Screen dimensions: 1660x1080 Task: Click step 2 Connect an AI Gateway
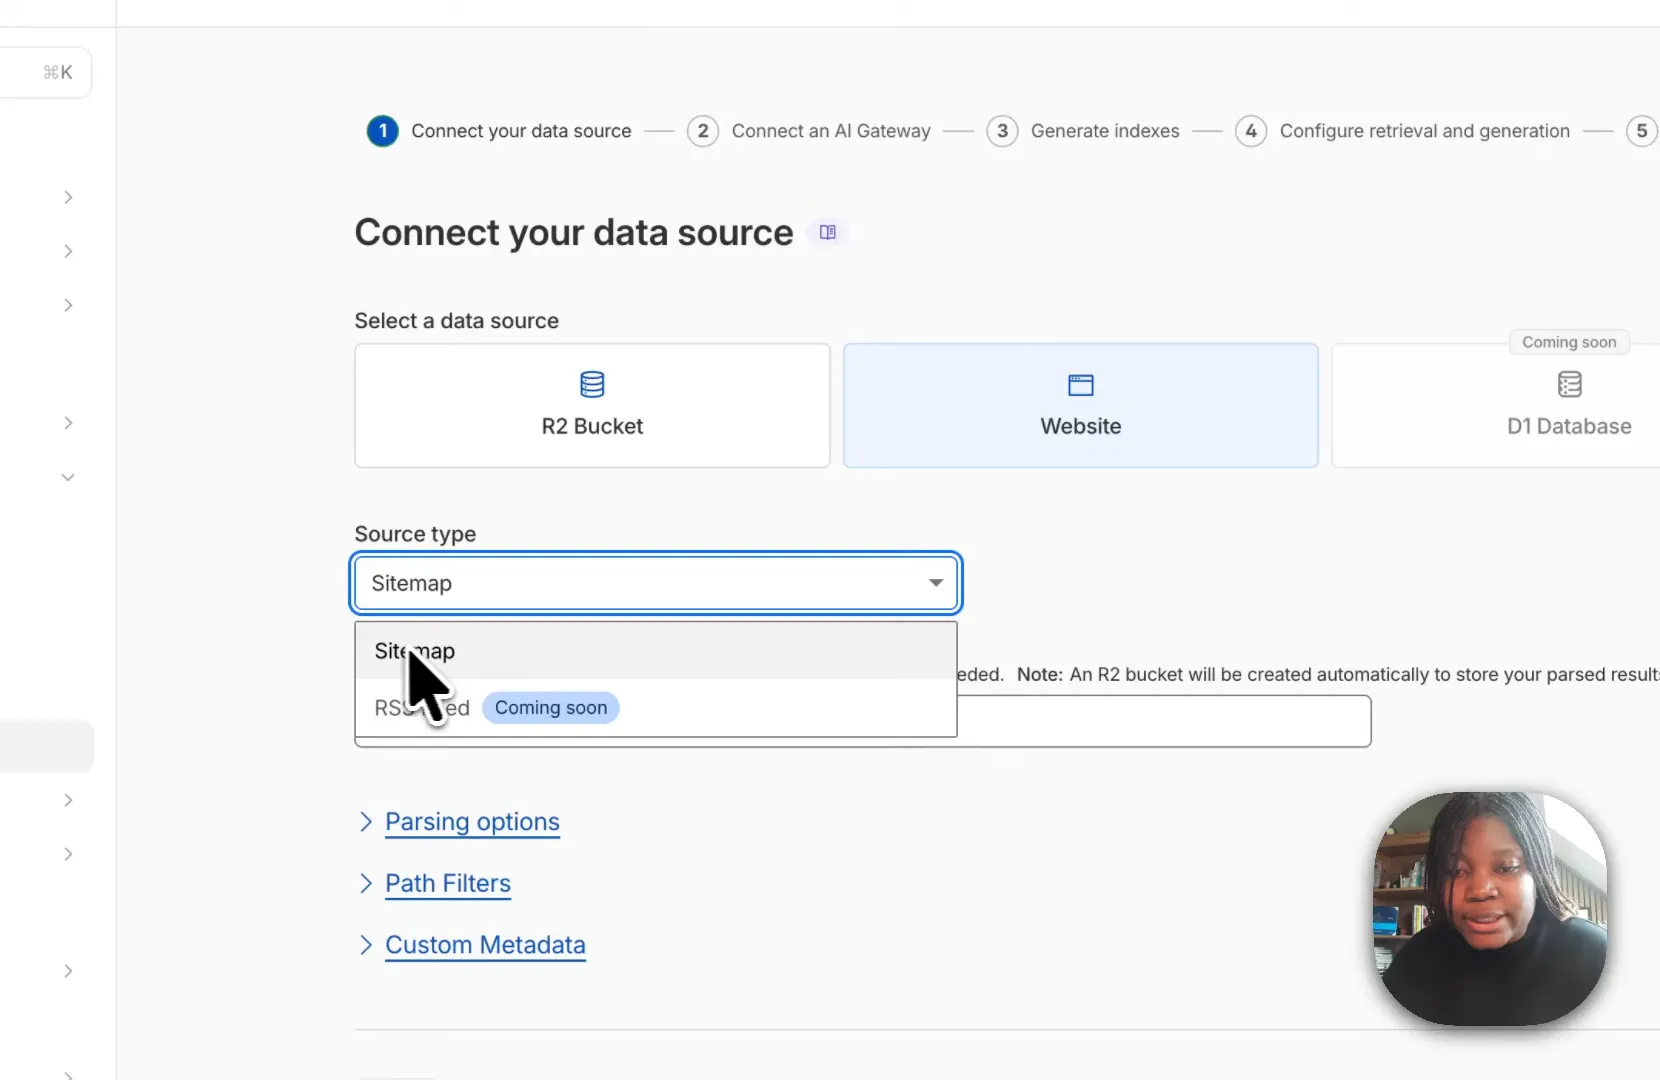click(x=831, y=131)
